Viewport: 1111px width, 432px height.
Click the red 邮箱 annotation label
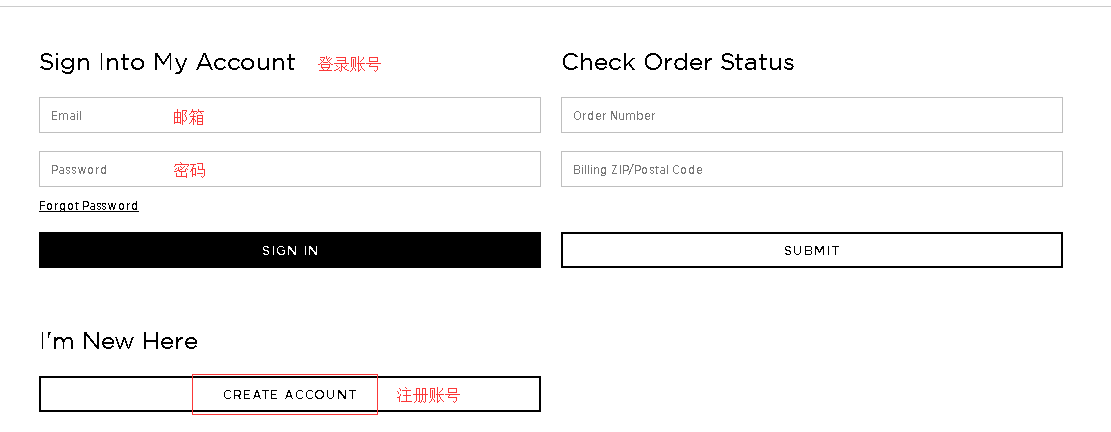click(x=189, y=117)
